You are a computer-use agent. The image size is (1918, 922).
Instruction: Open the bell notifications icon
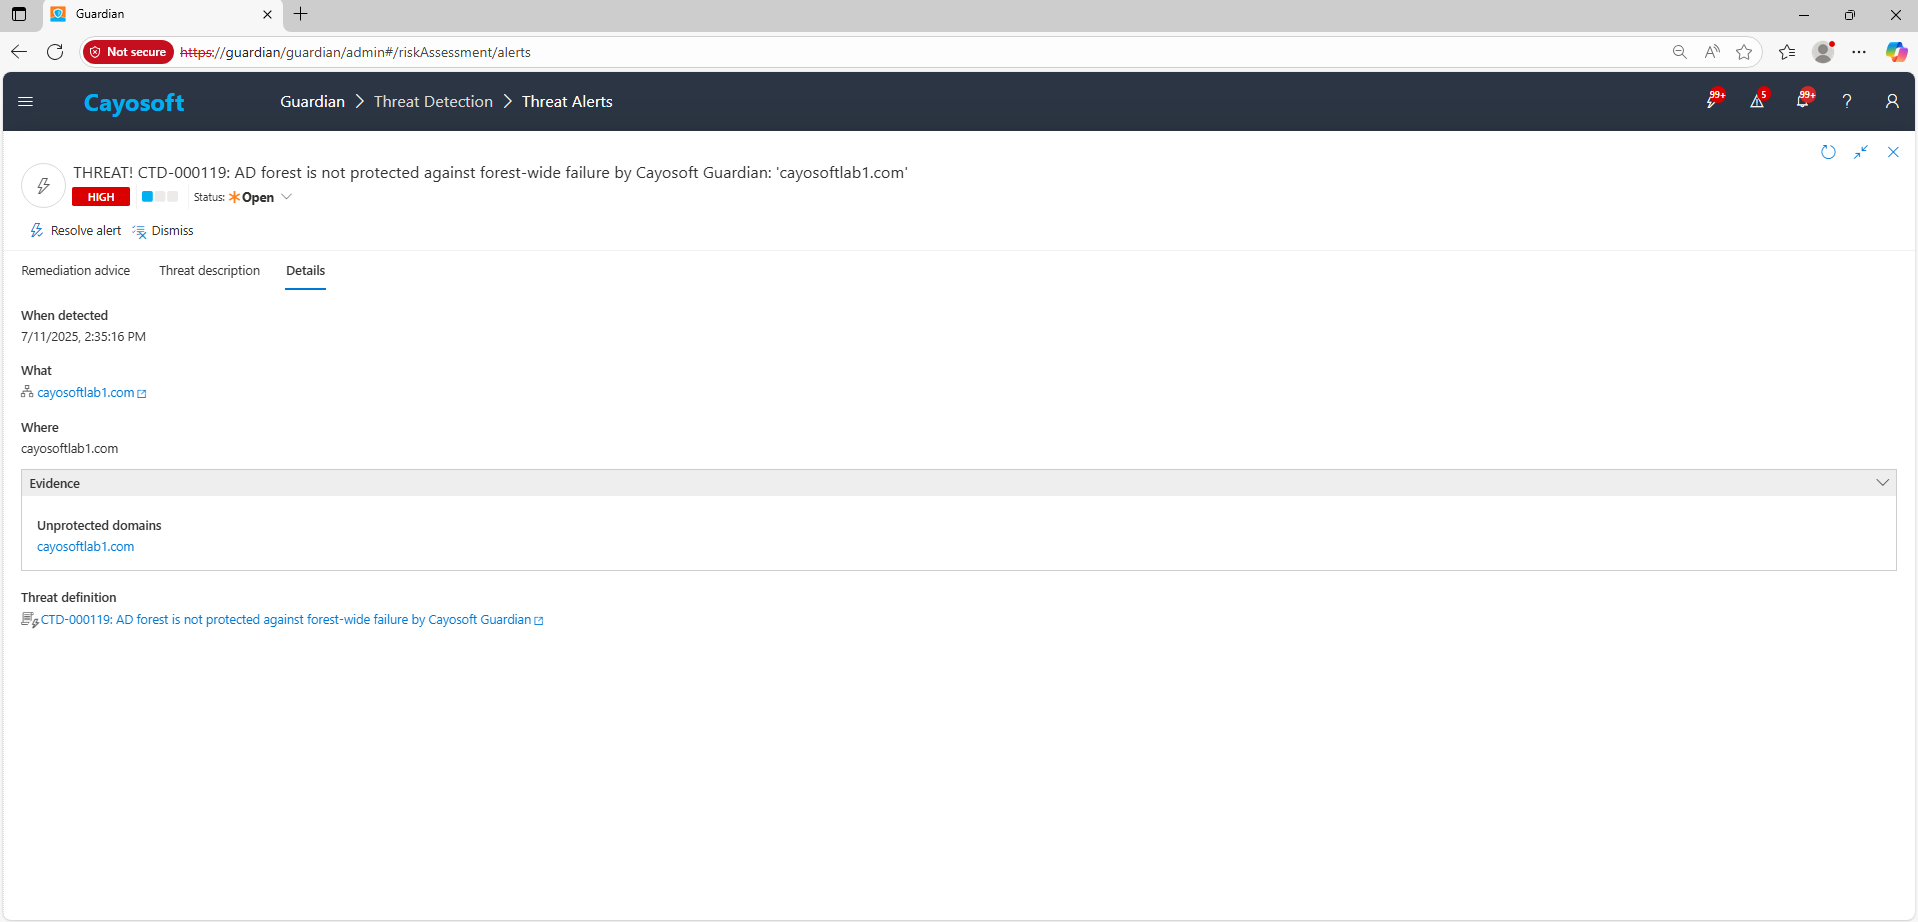coord(1803,101)
